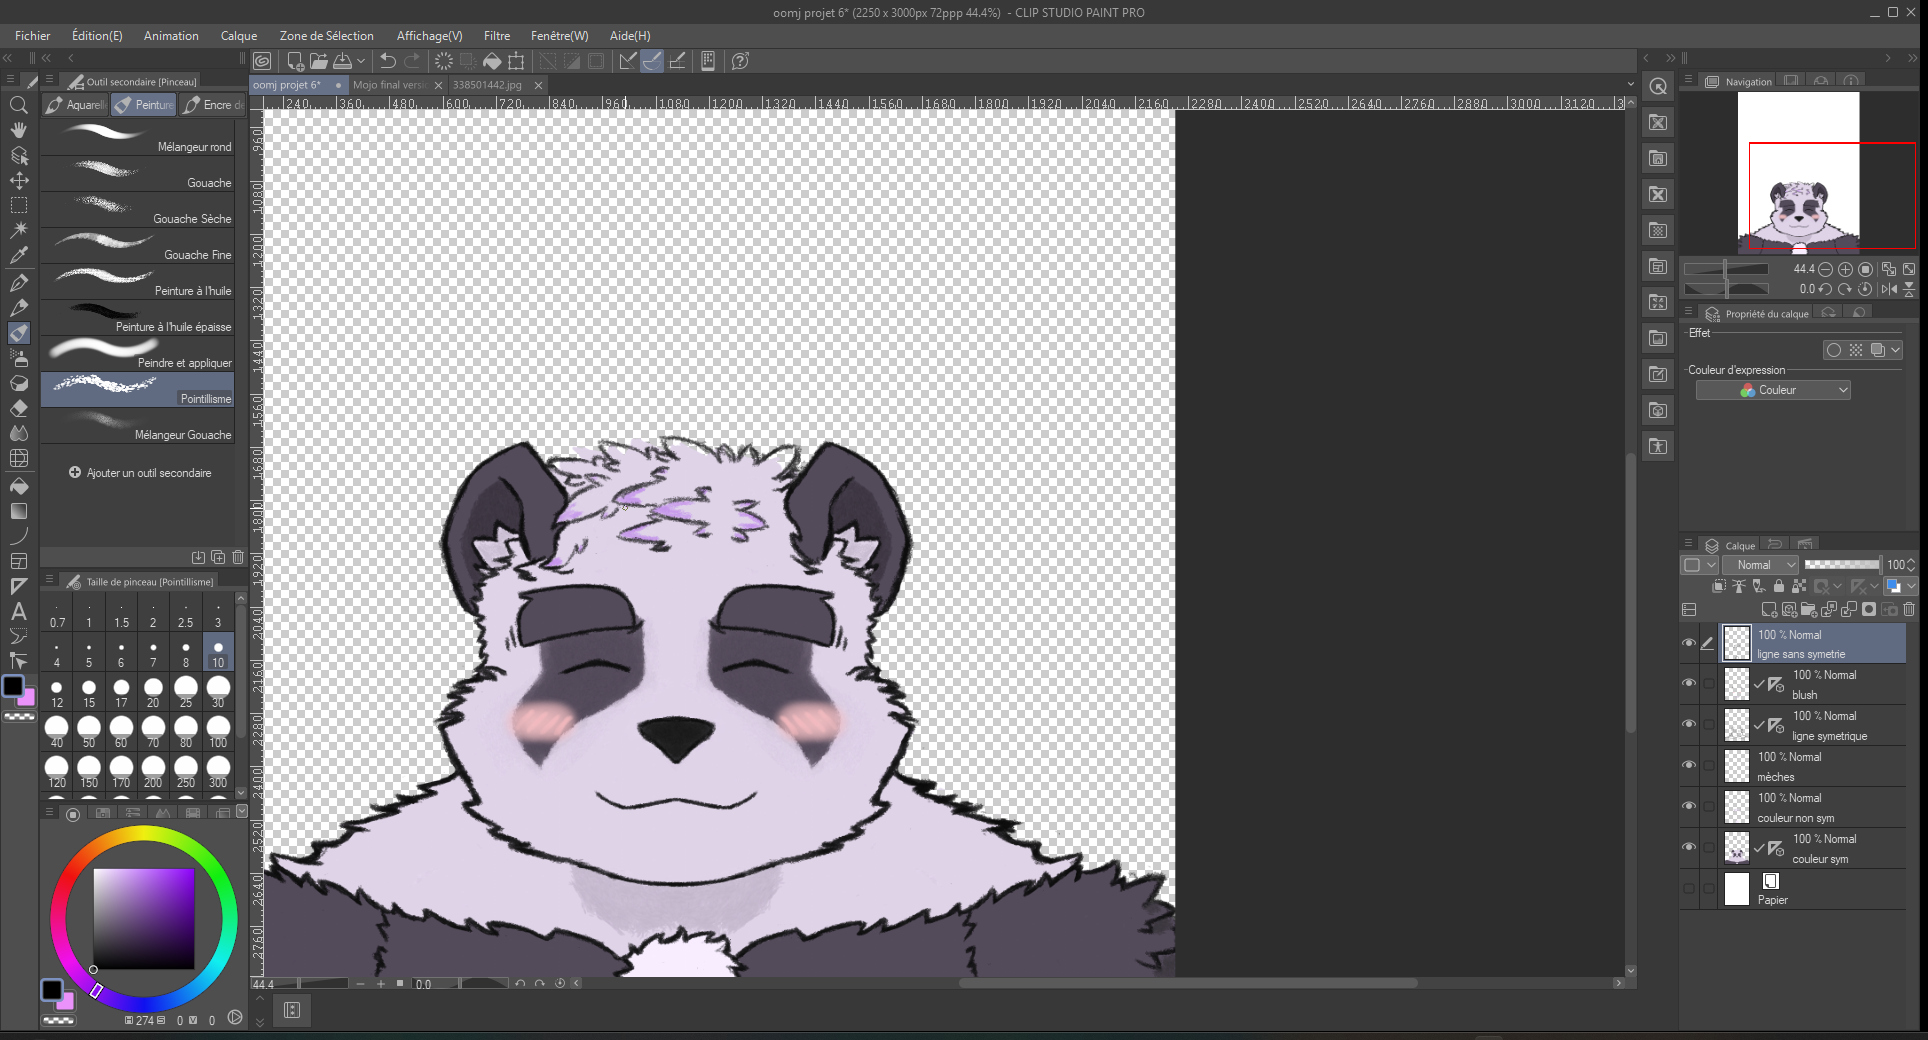Select the Fill bucket tool
The height and width of the screenshot is (1040, 1928).
(18, 486)
